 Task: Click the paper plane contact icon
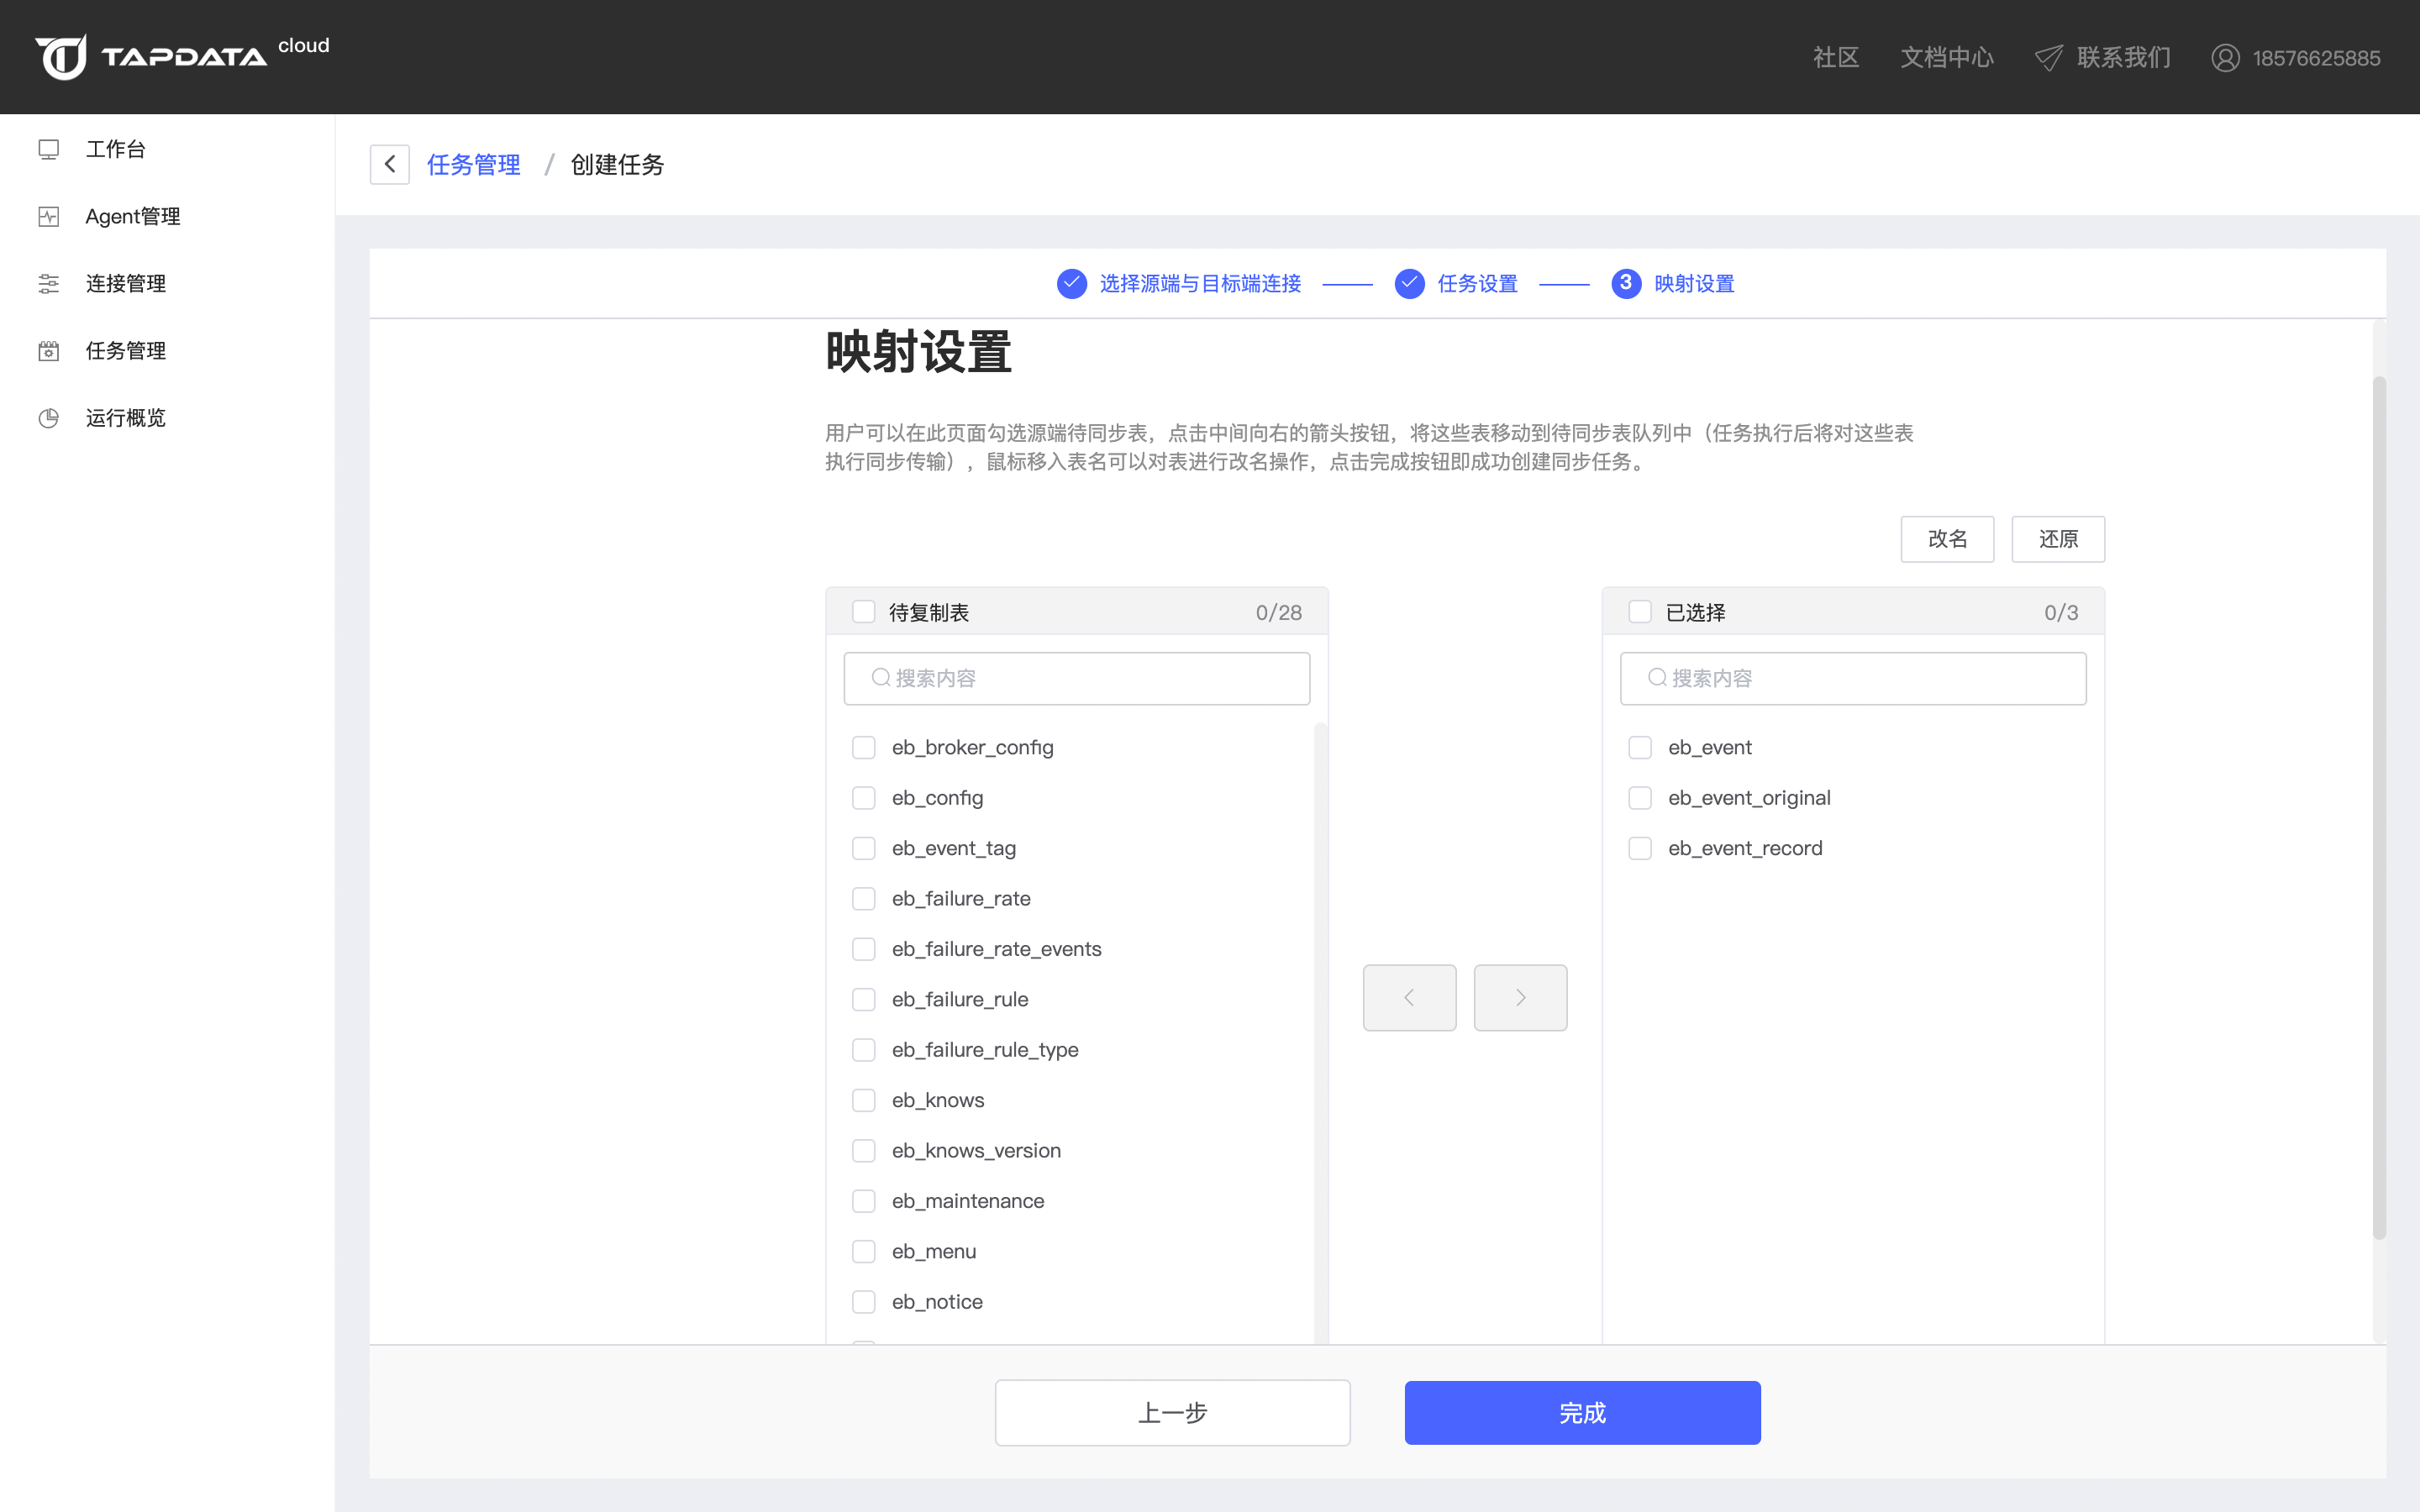[x=2048, y=58]
